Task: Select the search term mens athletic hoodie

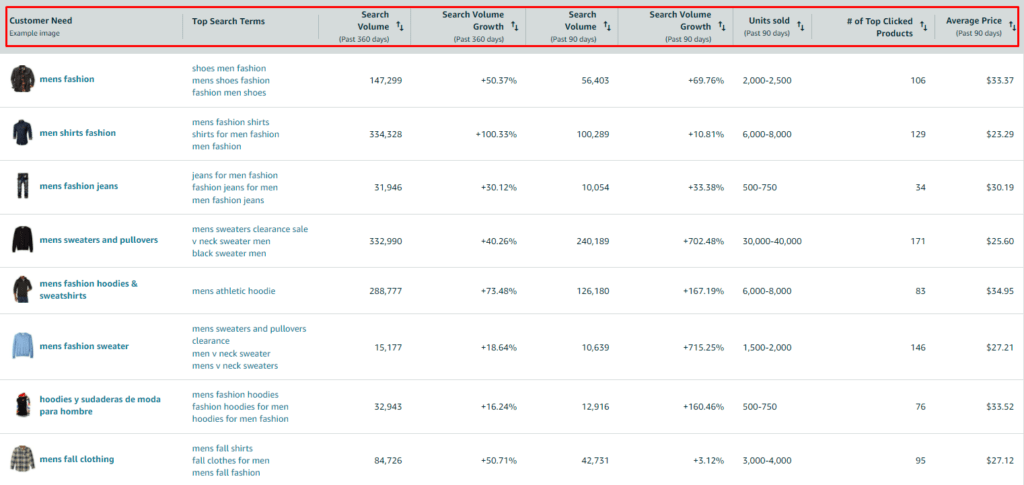Action: [234, 291]
